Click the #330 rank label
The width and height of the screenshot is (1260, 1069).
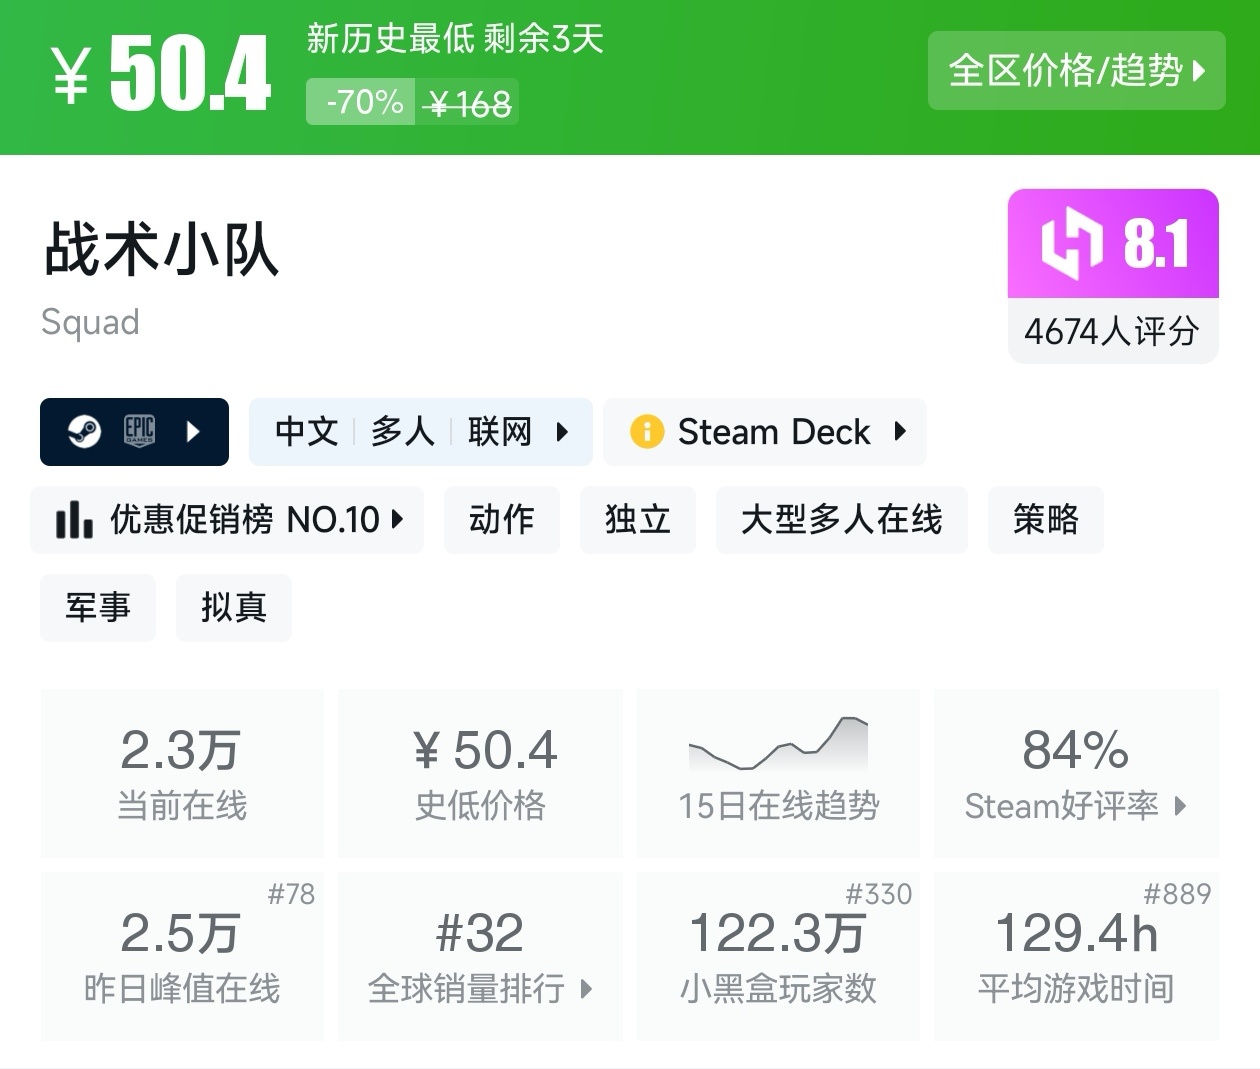click(x=879, y=893)
